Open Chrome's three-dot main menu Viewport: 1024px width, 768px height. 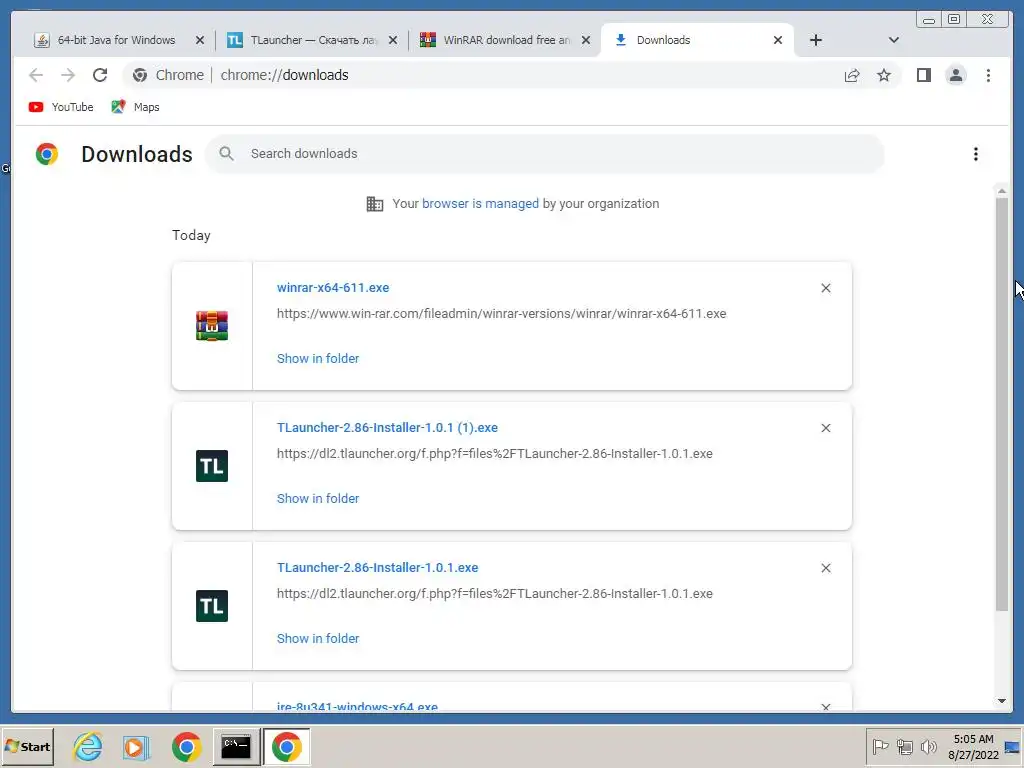(x=988, y=75)
